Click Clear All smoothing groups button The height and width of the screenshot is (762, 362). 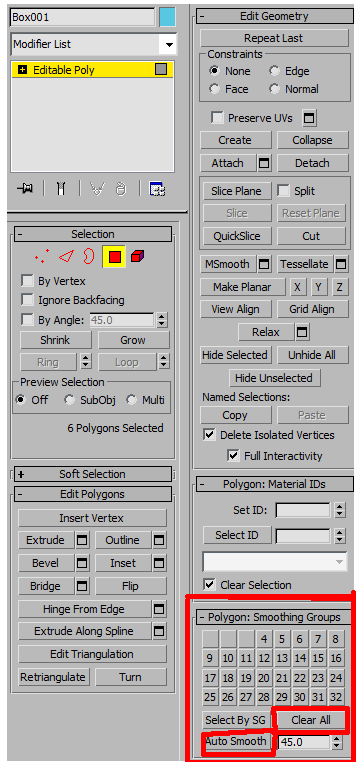pos(311,720)
